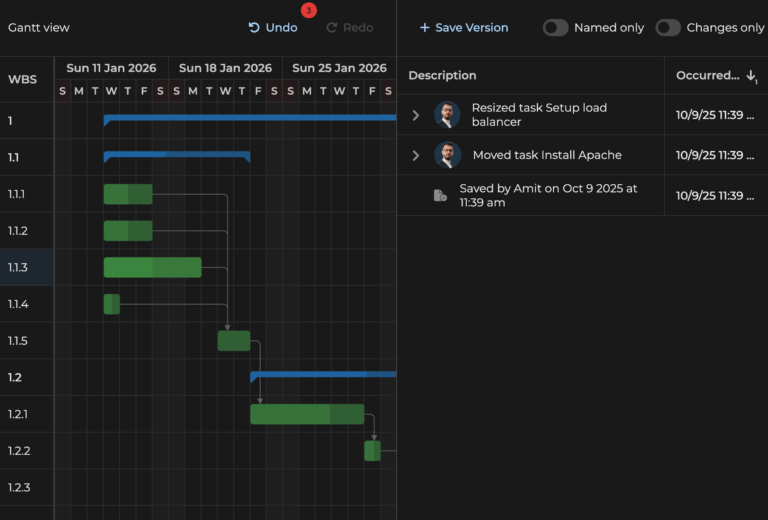The image size is (768, 520).
Task: Select the Saved by Amit version entry
Action: (x=548, y=195)
